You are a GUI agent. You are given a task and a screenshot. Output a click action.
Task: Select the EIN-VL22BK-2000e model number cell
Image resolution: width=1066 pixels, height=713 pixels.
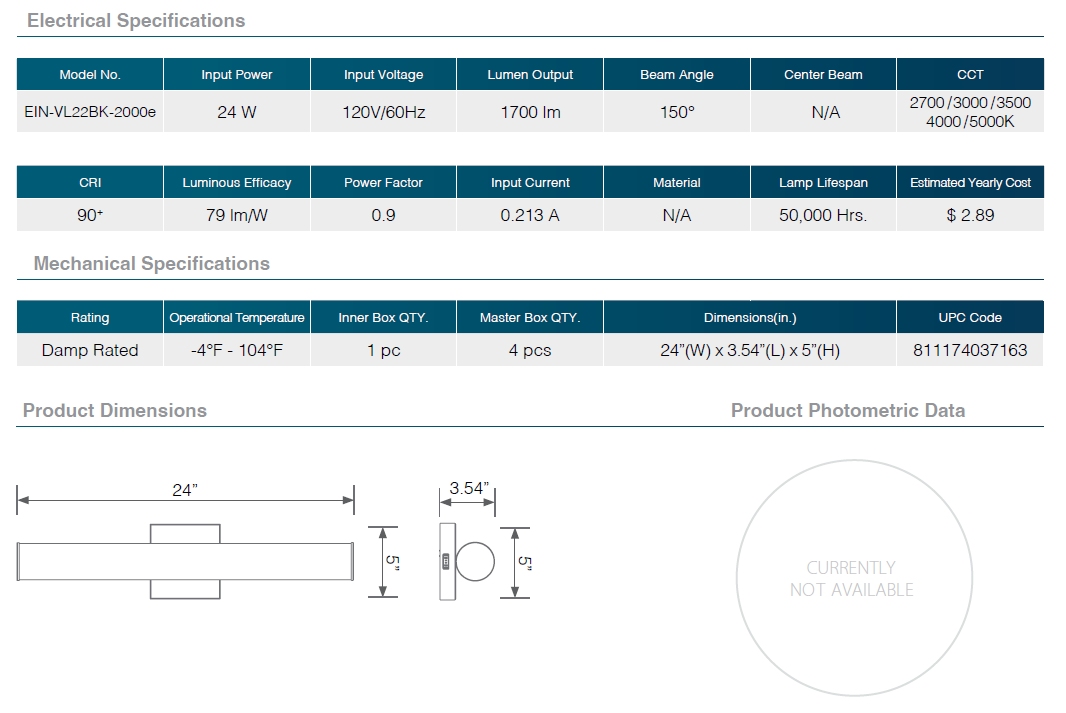(90, 112)
